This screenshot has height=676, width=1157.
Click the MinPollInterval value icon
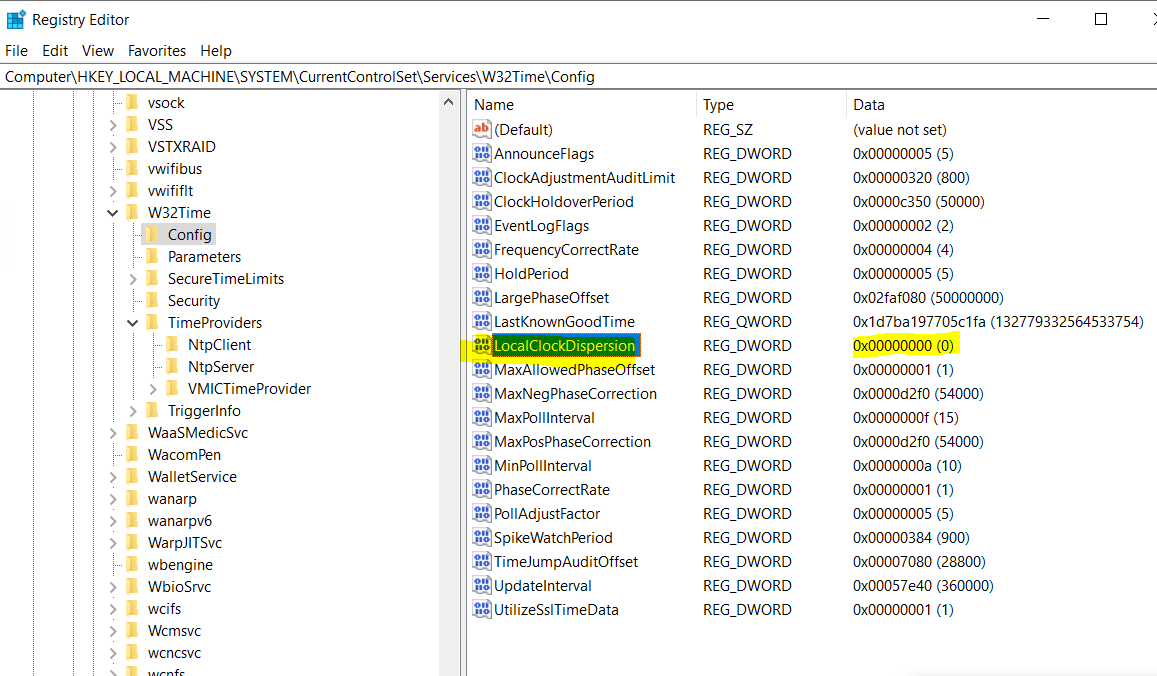click(x=482, y=465)
